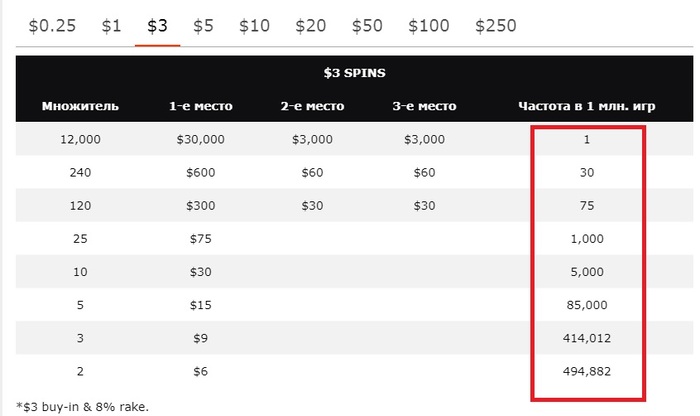Switch to the $5 buy-in tab
This screenshot has width=700, height=416.
(x=203, y=26)
